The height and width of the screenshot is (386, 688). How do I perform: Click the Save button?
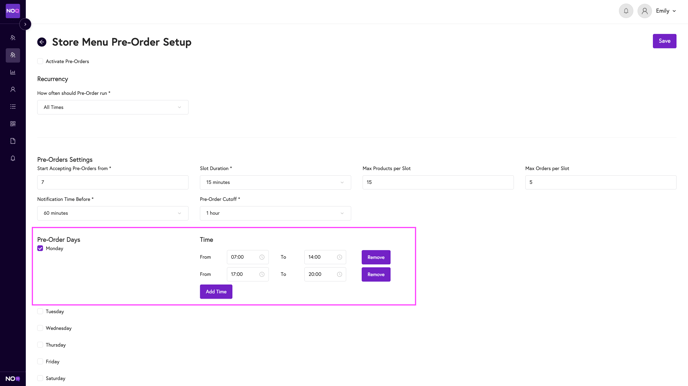[664, 41]
